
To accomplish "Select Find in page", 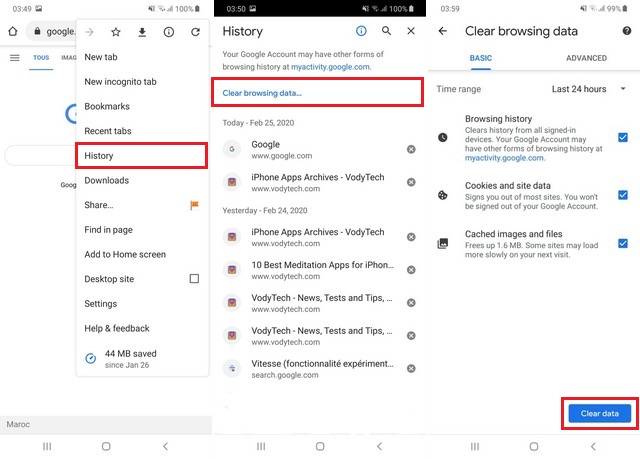I will [x=142, y=230].
